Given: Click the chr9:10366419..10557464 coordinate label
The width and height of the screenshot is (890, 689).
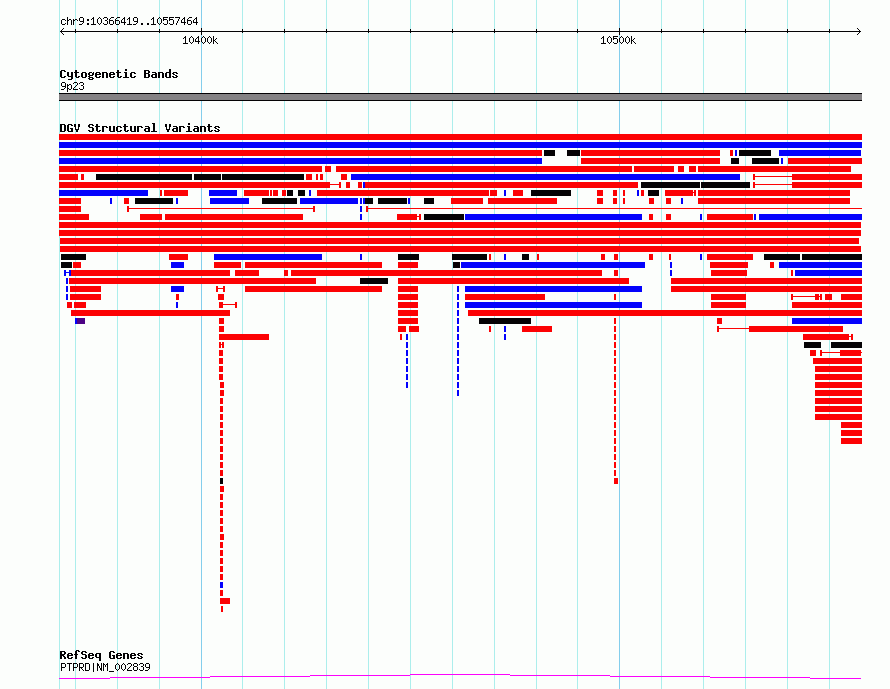Looking at the screenshot, I should 129,21.
